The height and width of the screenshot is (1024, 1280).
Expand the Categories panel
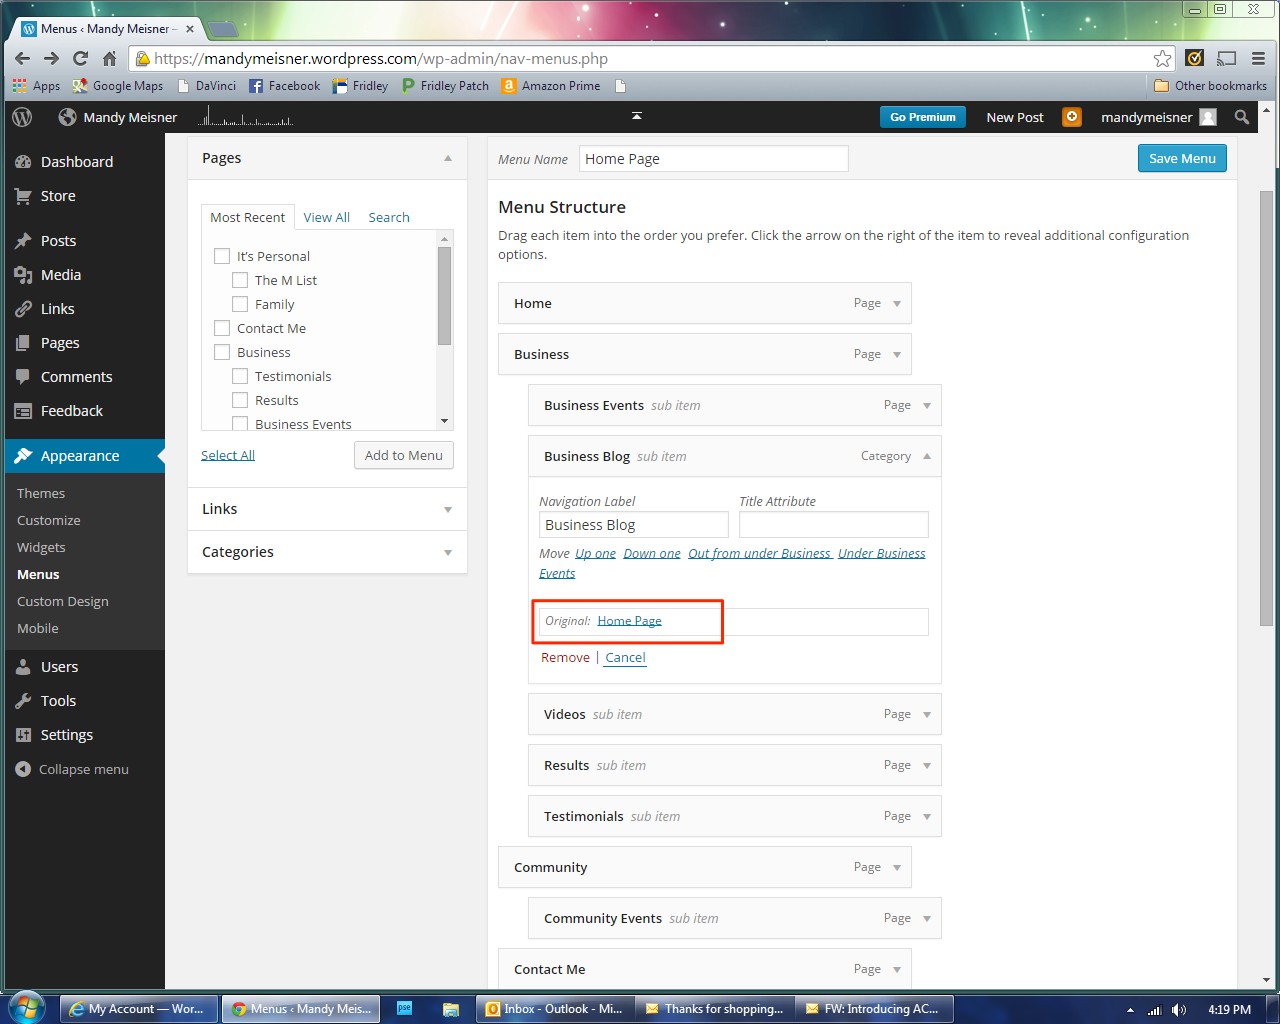pyautogui.click(x=448, y=552)
